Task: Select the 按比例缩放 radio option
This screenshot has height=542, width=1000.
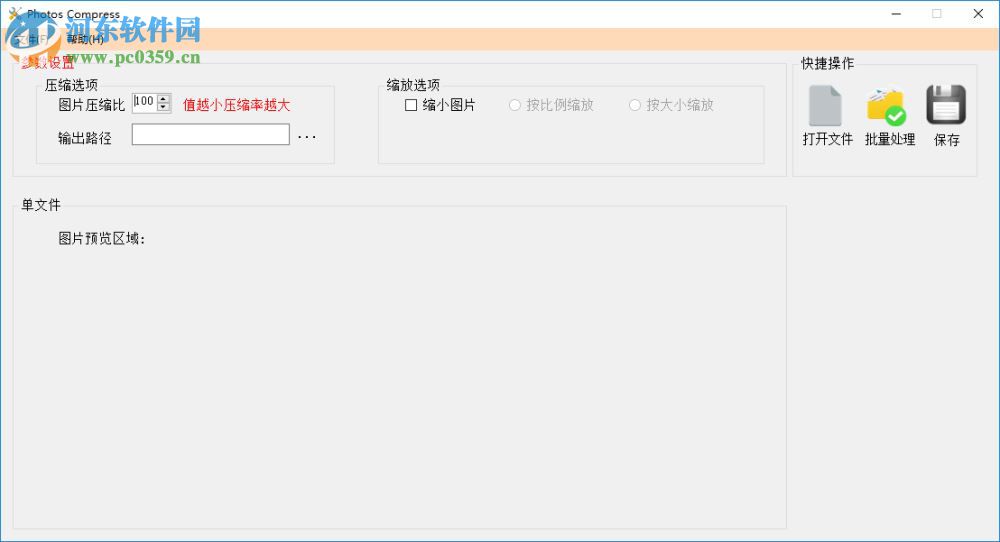Action: (x=515, y=105)
